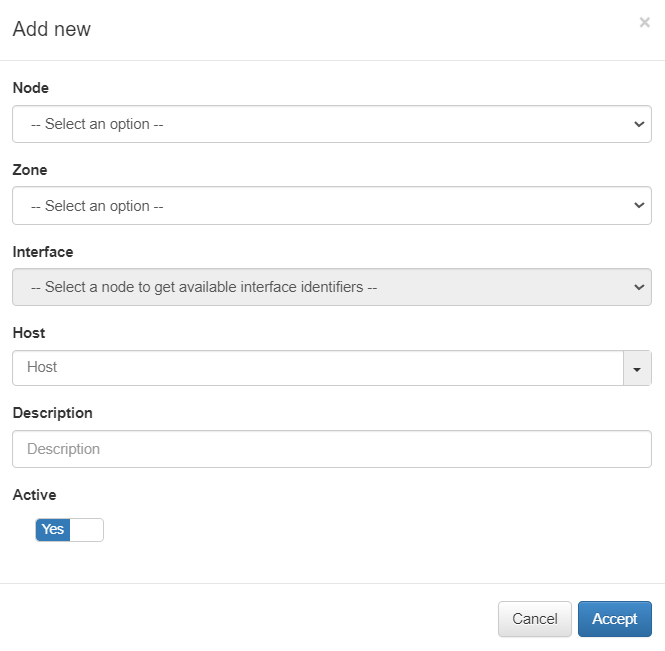665x651 pixels.
Task: Open the Zone select dropdown
Action: click(x=320, y=206)
